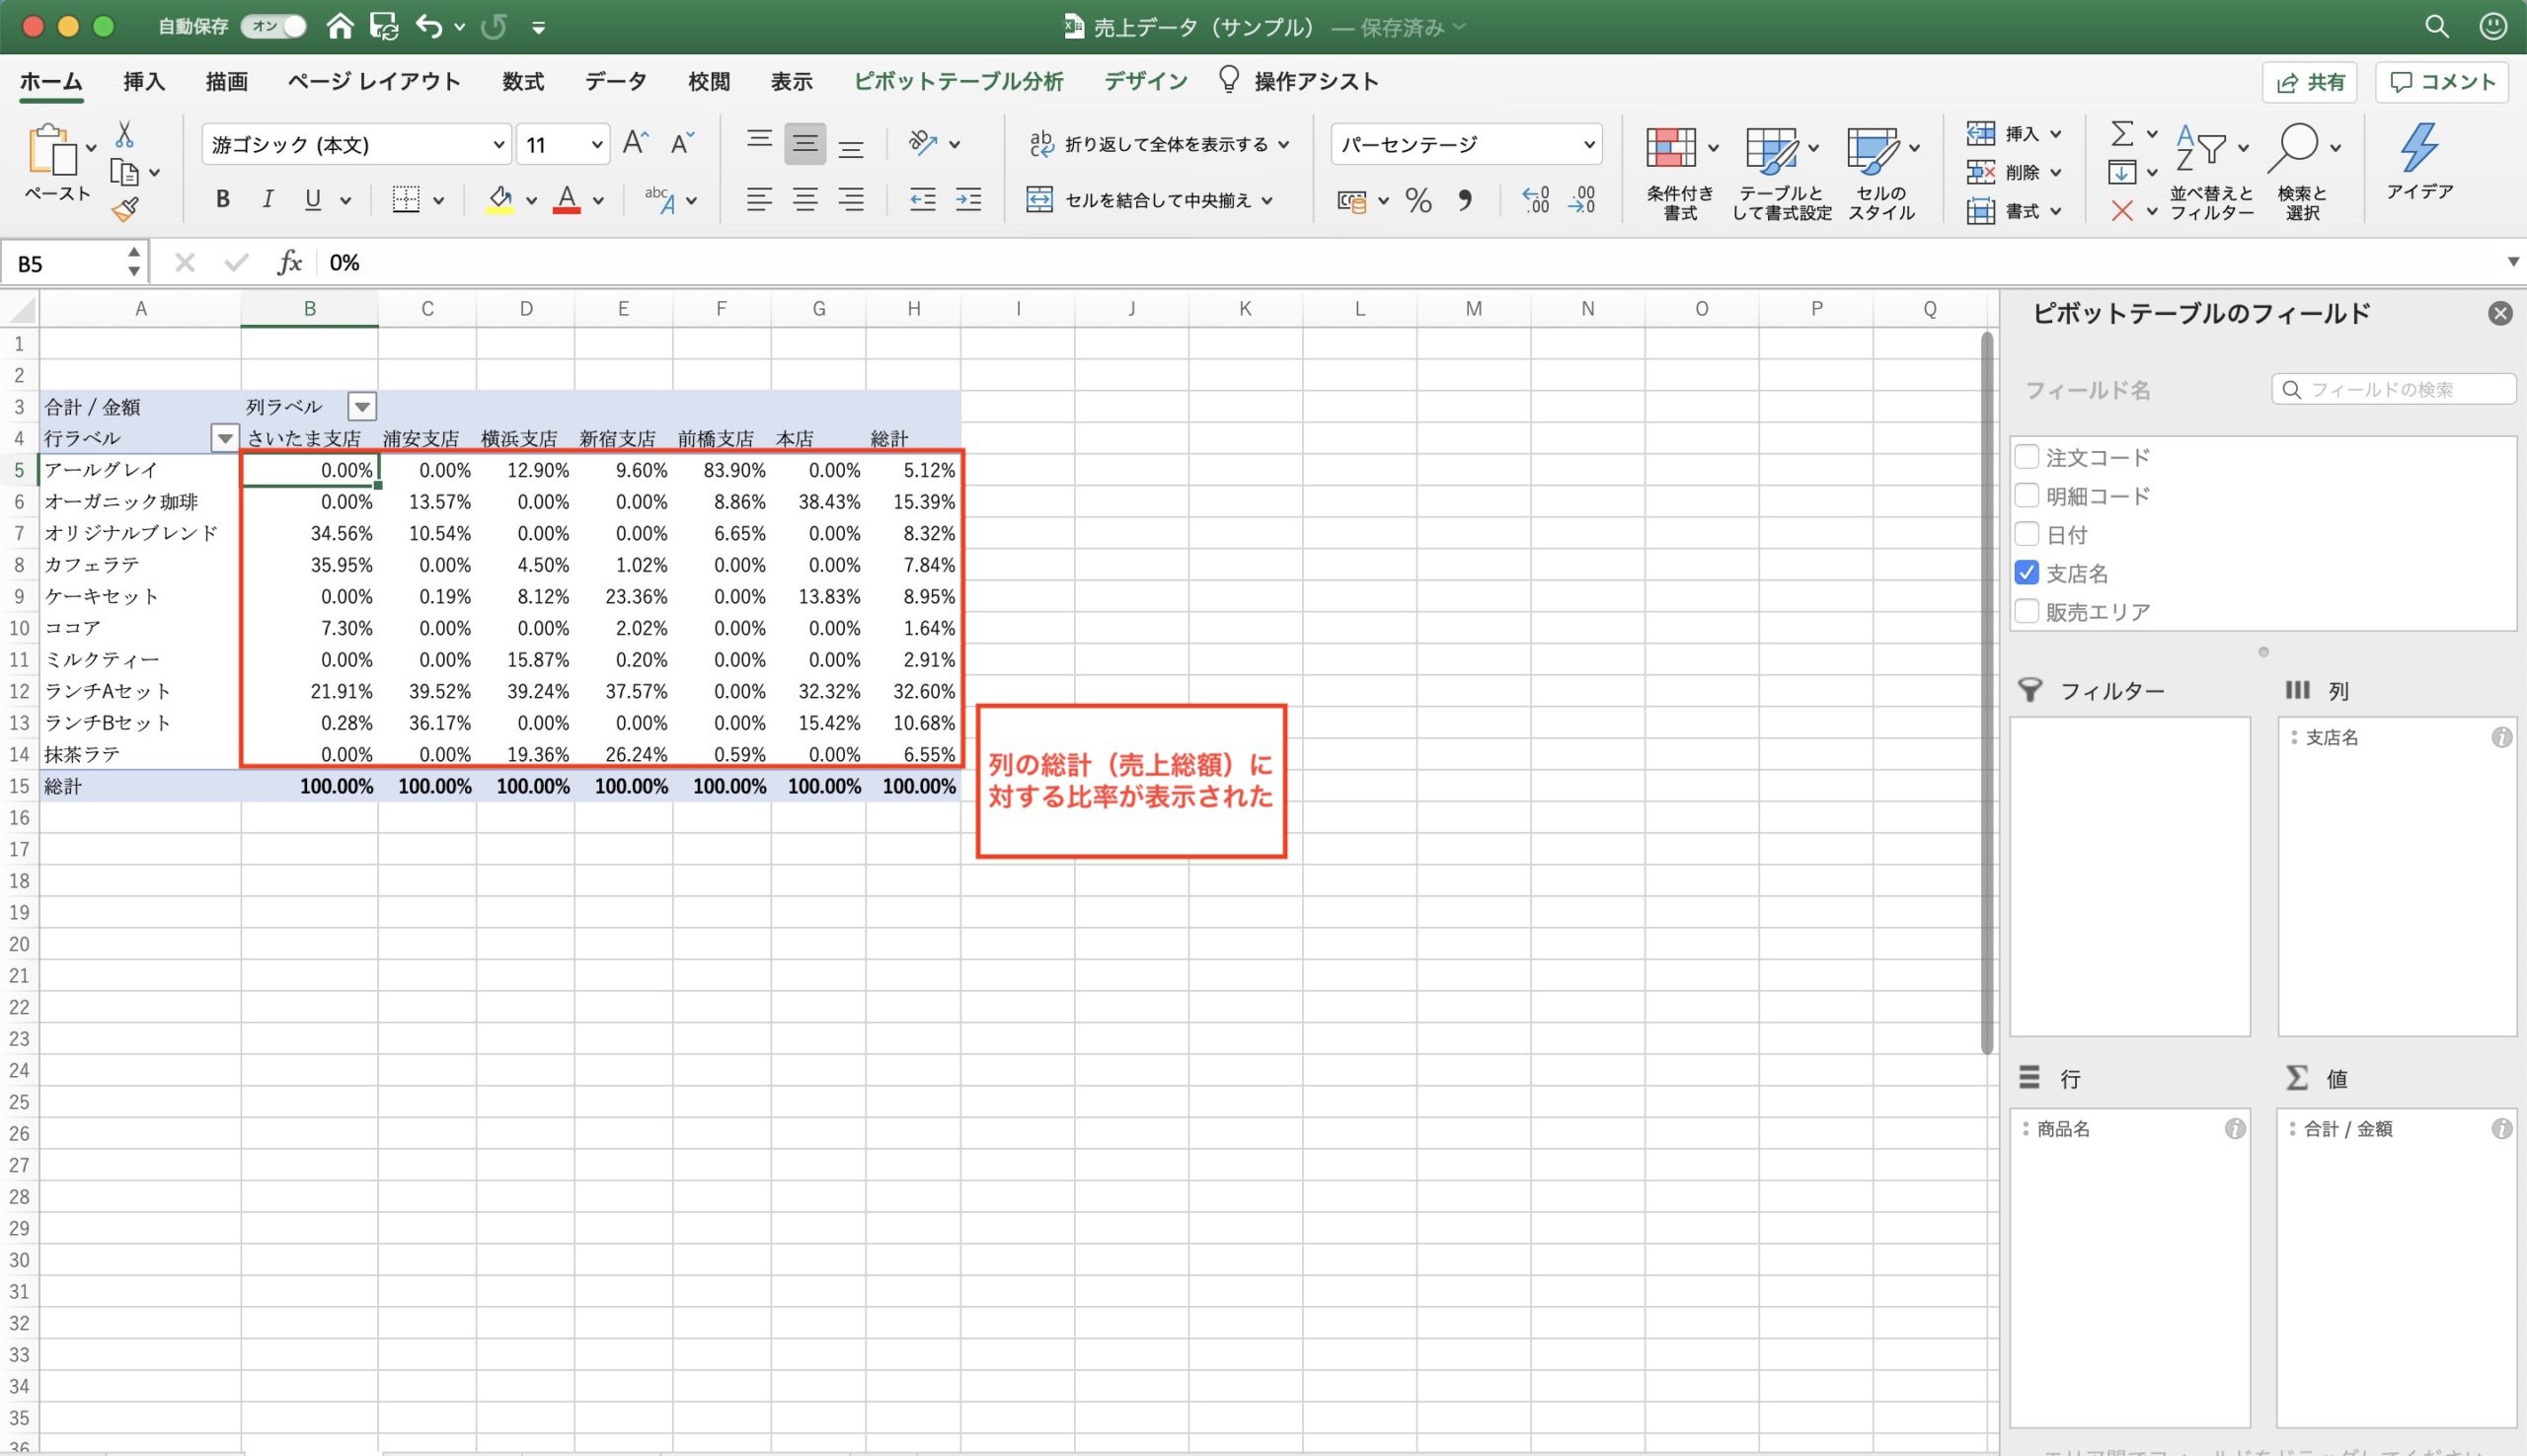Viewport: 2527px width, 1456px height.
Task: Open 操作アシスト tell me
Action: point(1298,81)
